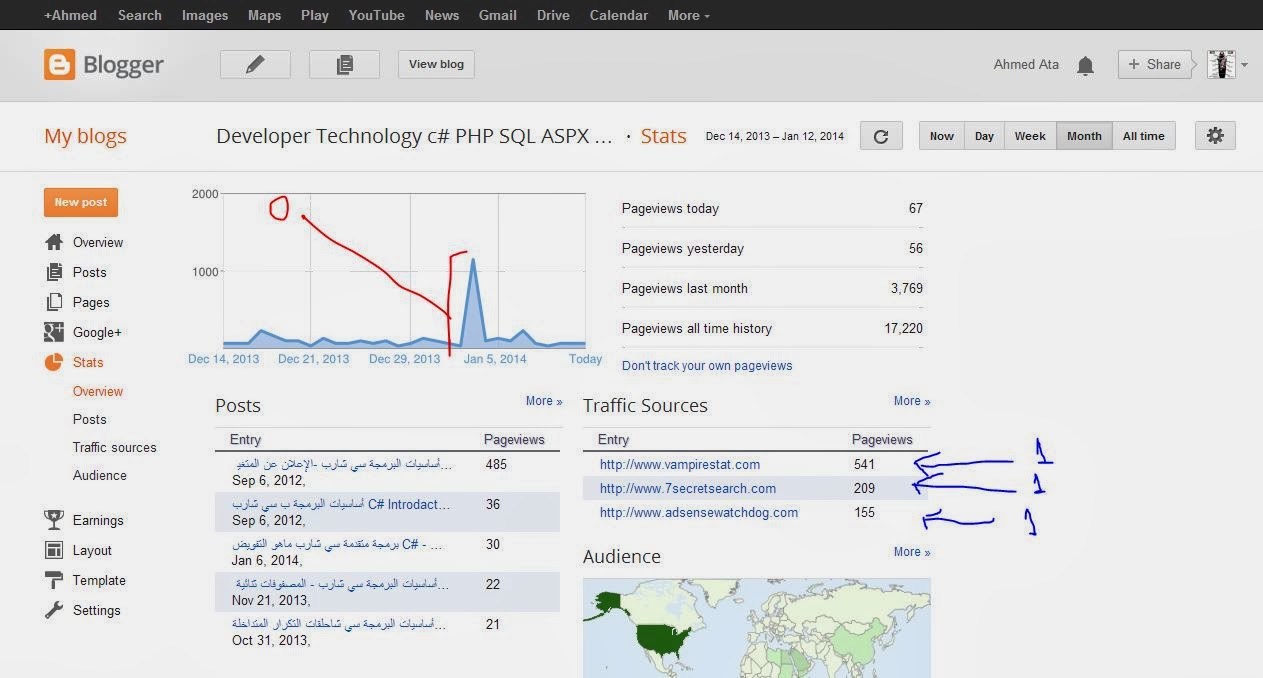Open the adsensewatchdog.com traffic source
The image size is (1263, 678).
[699, 513]
